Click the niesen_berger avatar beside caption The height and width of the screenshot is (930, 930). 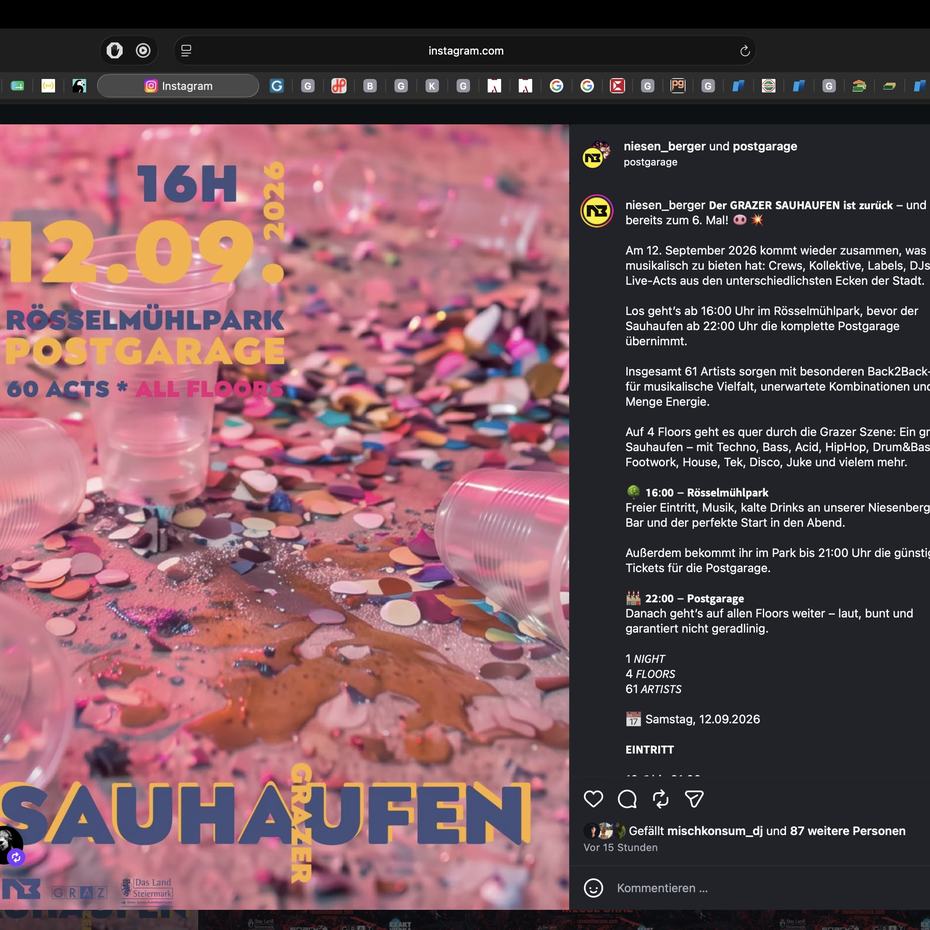coord(596,211)
